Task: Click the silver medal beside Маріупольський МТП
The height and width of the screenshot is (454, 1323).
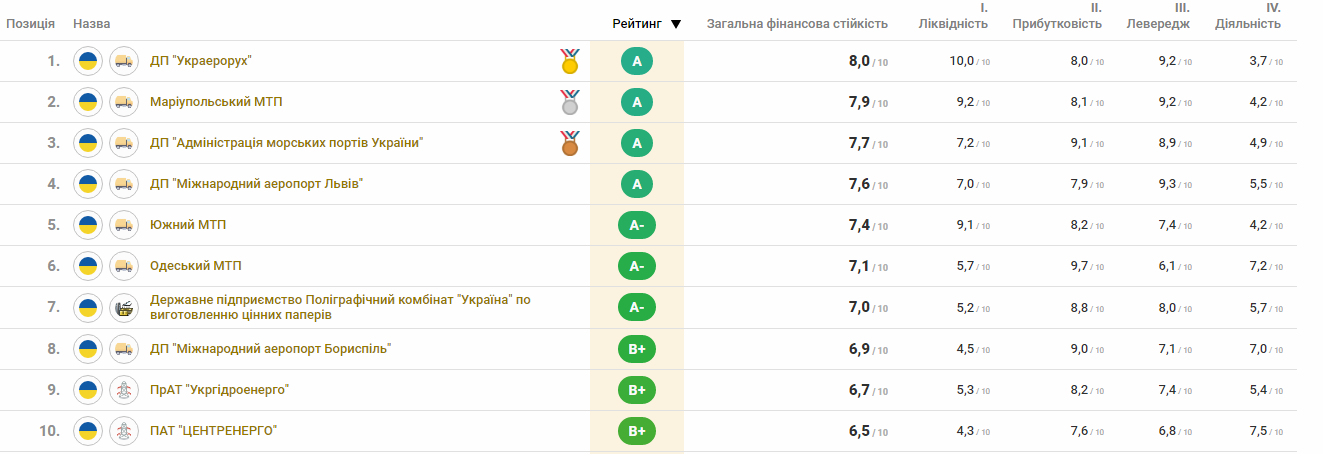Action: pos(569,103)
